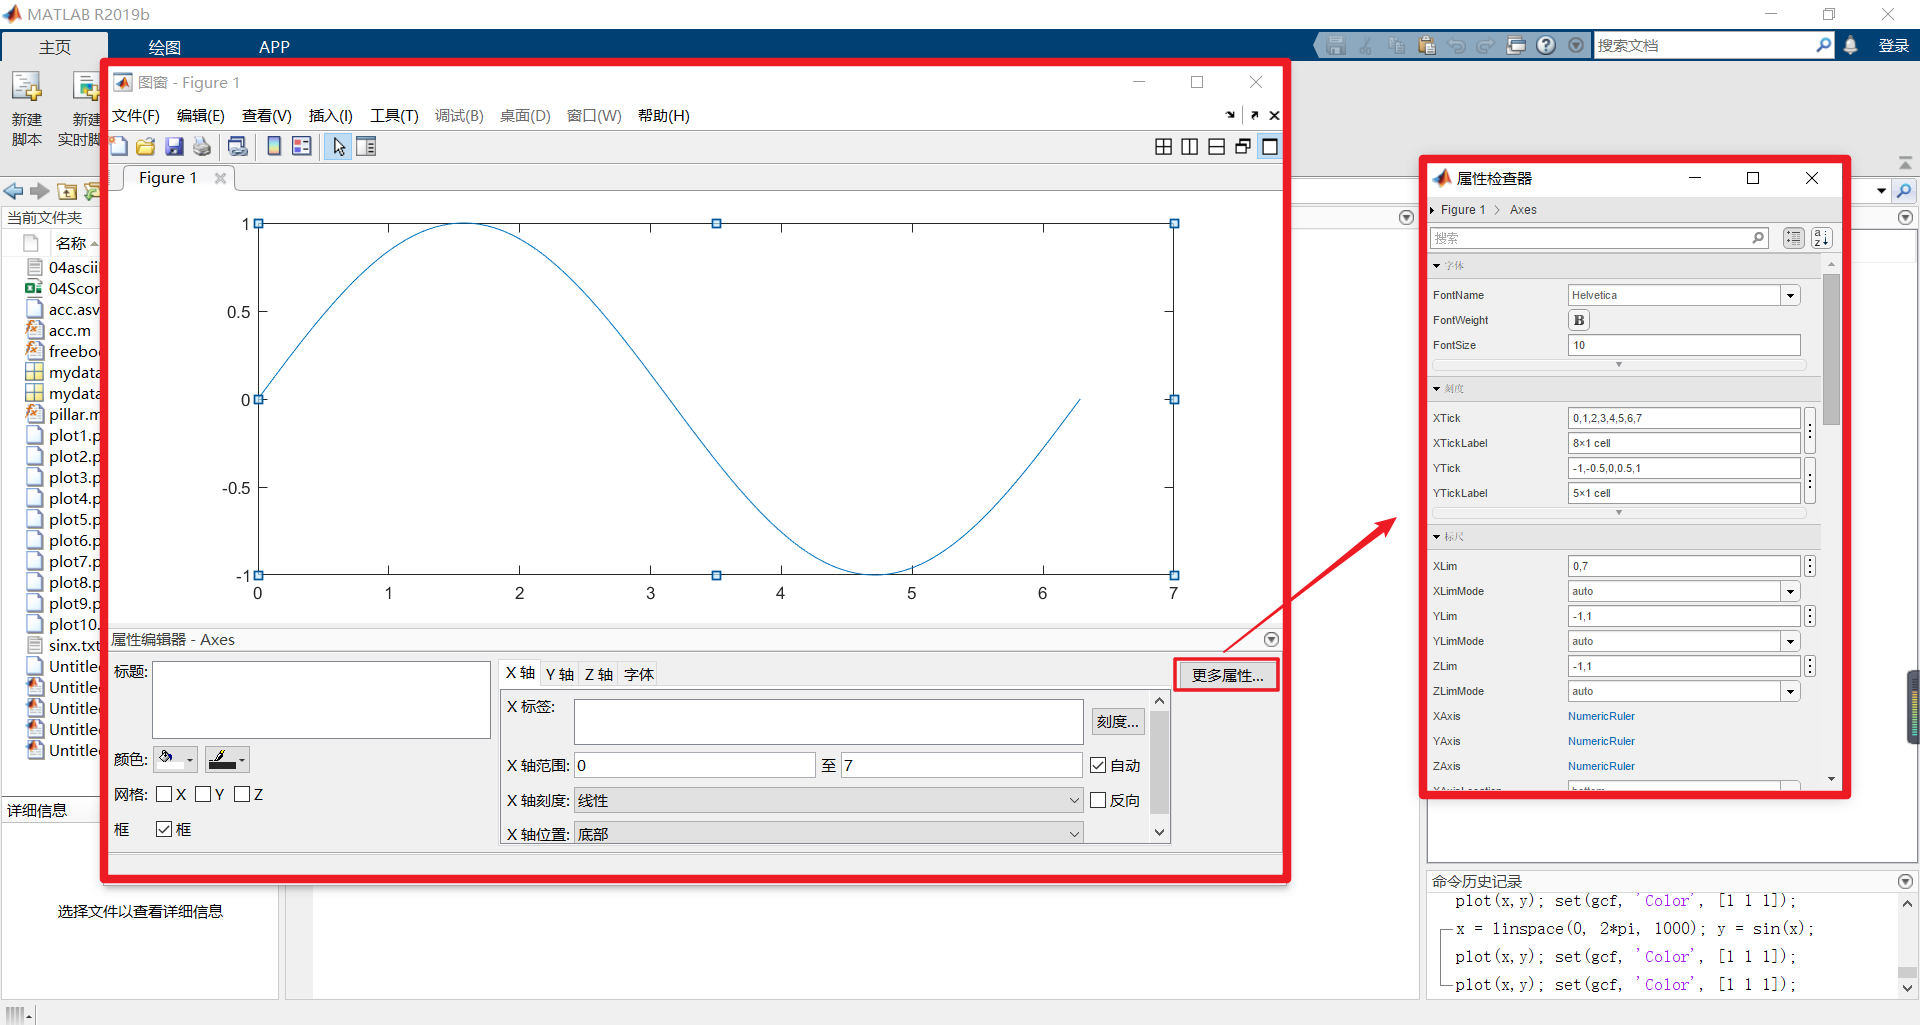Switch to the Y 轴 tab

pos(559,674)
